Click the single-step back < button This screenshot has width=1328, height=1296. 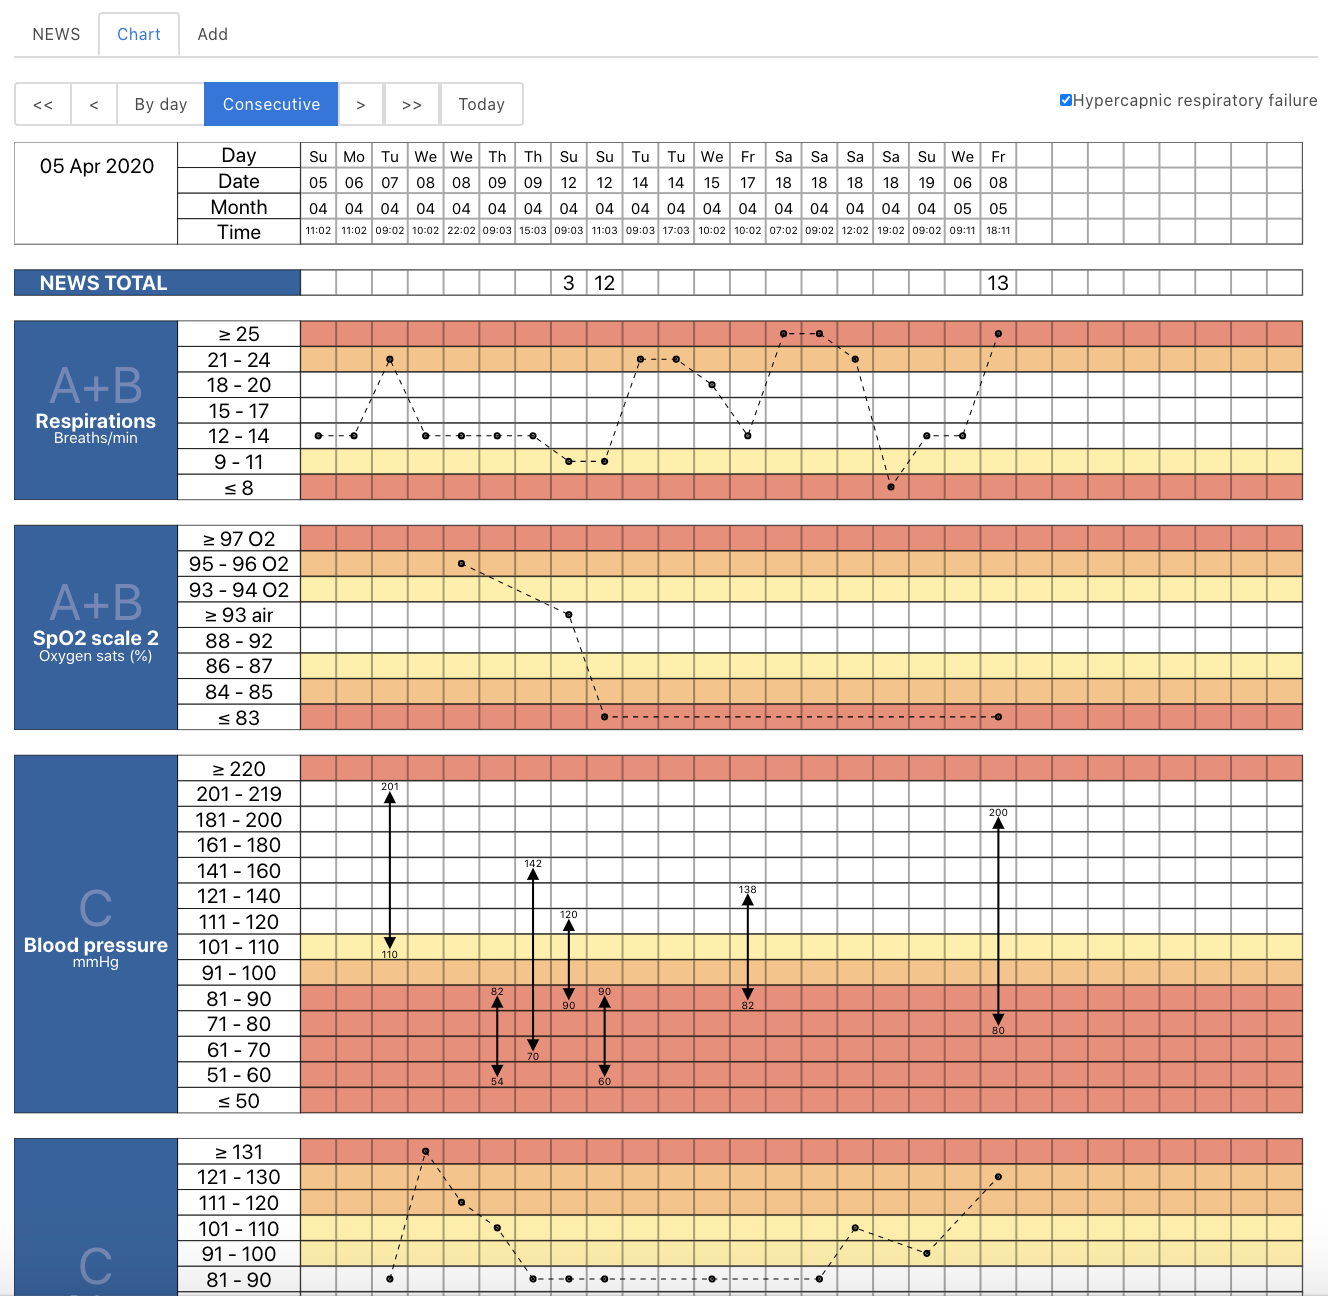pos(93,103)
